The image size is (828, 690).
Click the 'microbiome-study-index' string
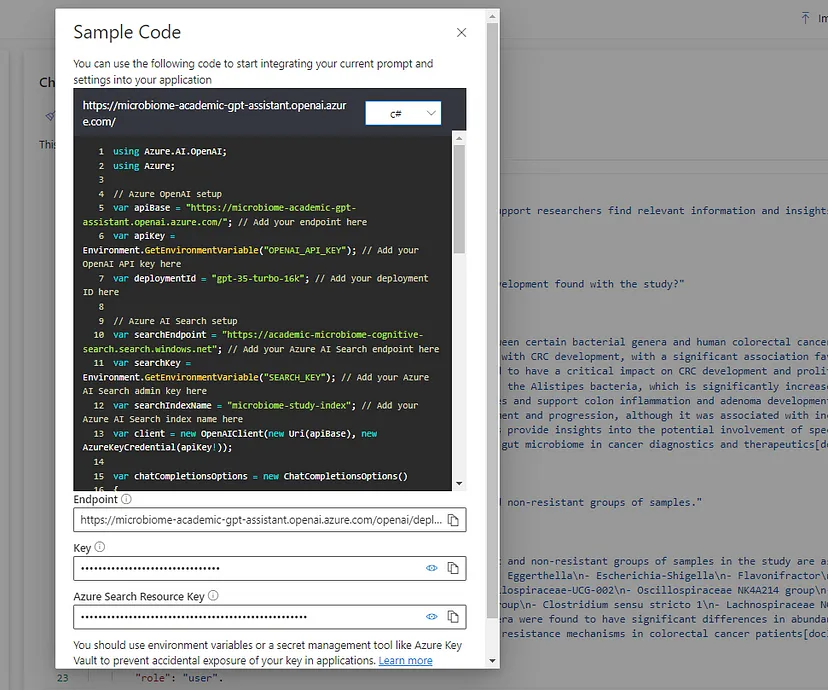tap(289, 405)
